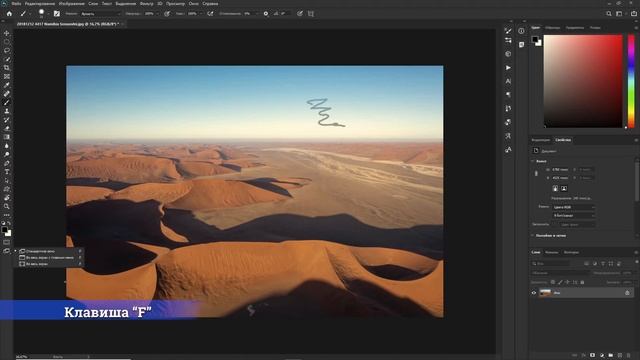Switch to the Образцы tab

coord(553,28)
